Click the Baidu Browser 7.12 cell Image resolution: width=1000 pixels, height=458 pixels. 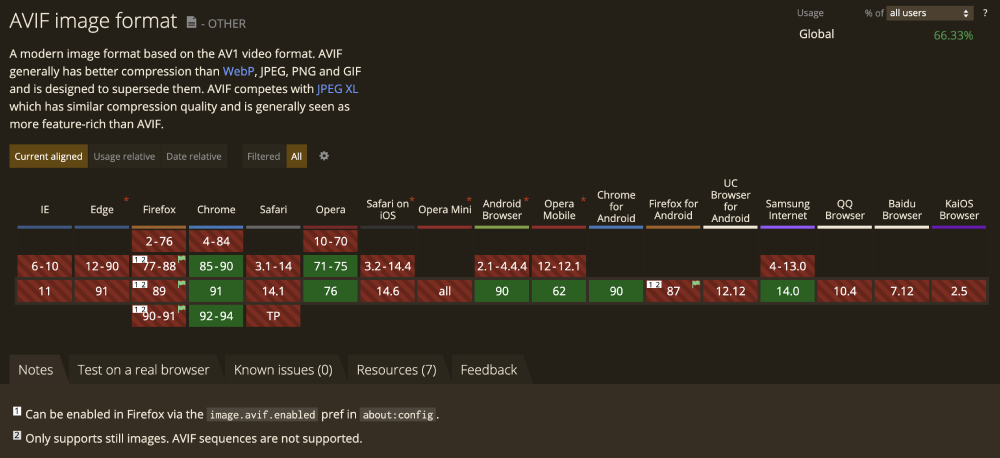coord(902,292)
